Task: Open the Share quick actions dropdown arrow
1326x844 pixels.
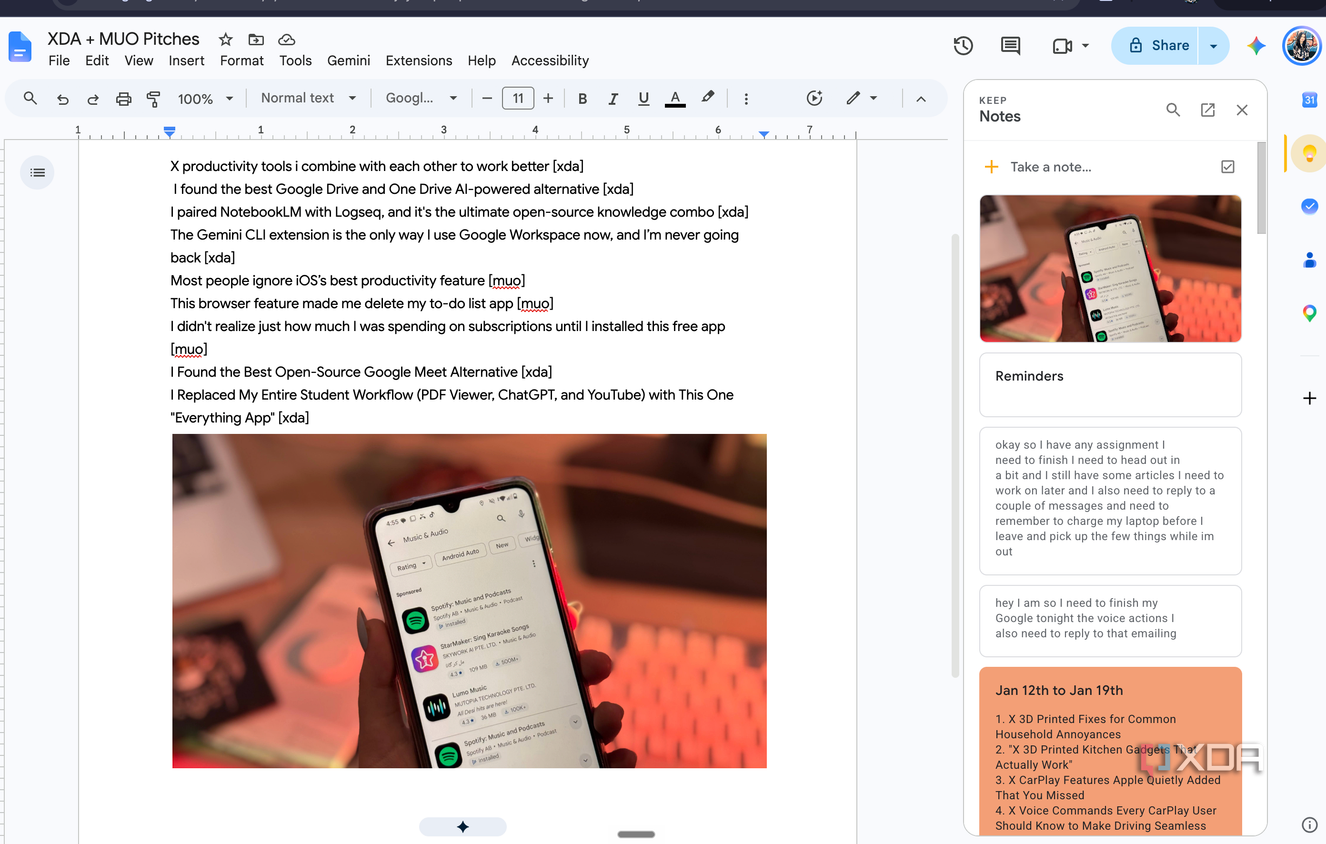Action: [1214, 46]
